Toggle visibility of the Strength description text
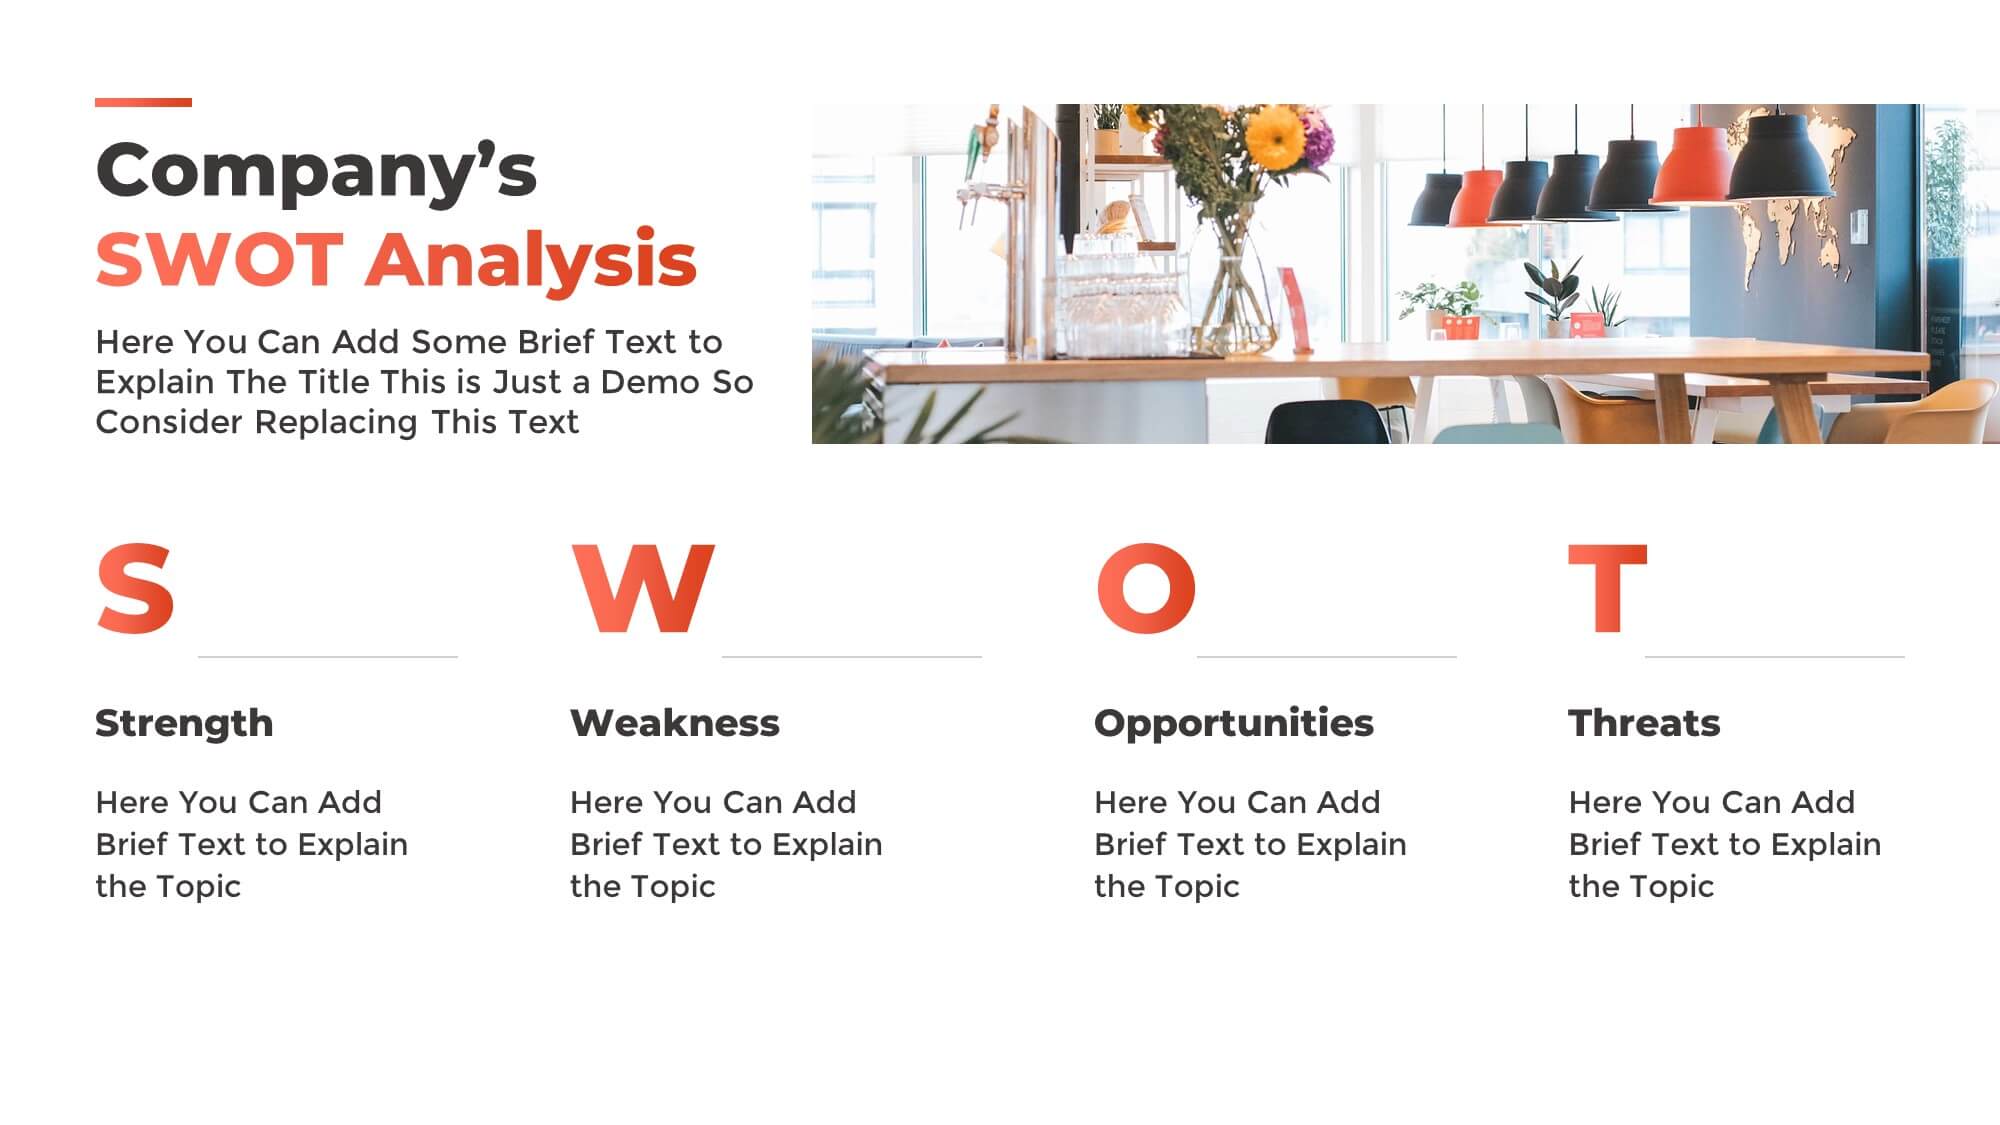Image resolution: width=2000 pixels, height=1125 pixels. tap(240, 843)
